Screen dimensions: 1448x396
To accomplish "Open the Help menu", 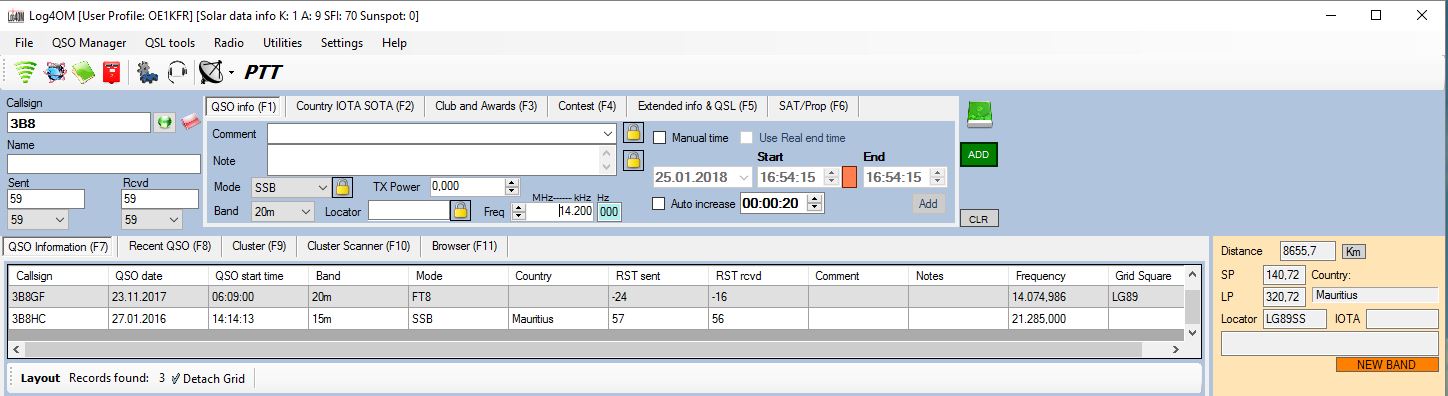I will pyautogui.click(x=395, y=43).
